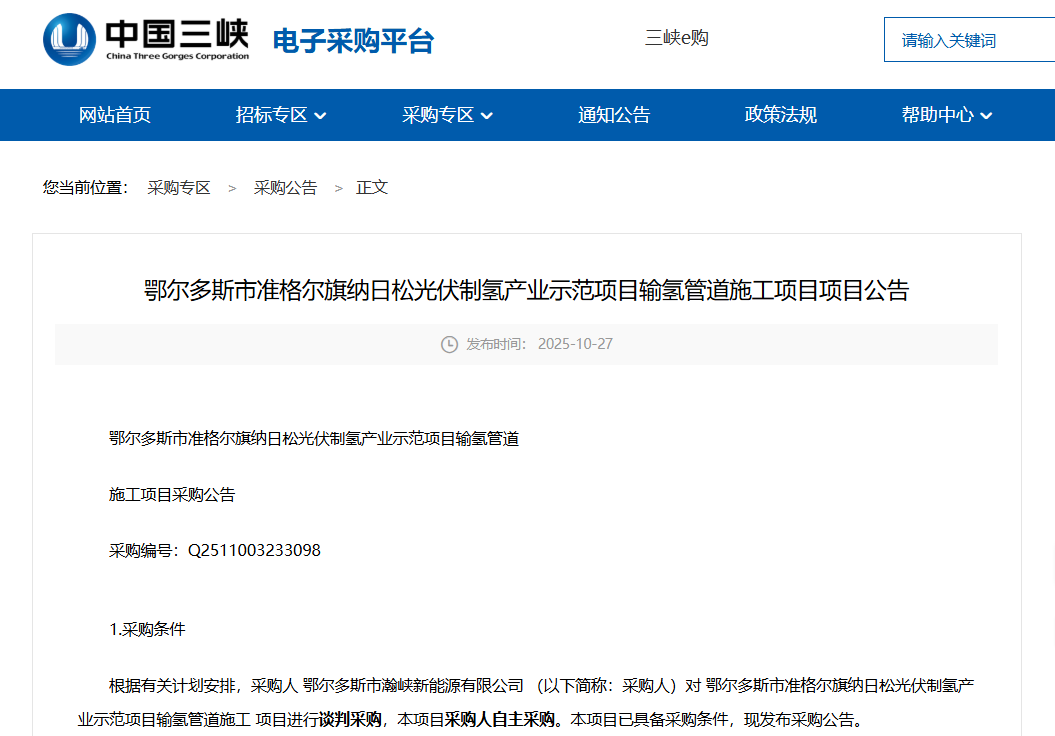The width and height of the screenshot is (1055, 736).
Task: Expand the 帮助中心 dropdown chevron
Action: tap(986, 115)
